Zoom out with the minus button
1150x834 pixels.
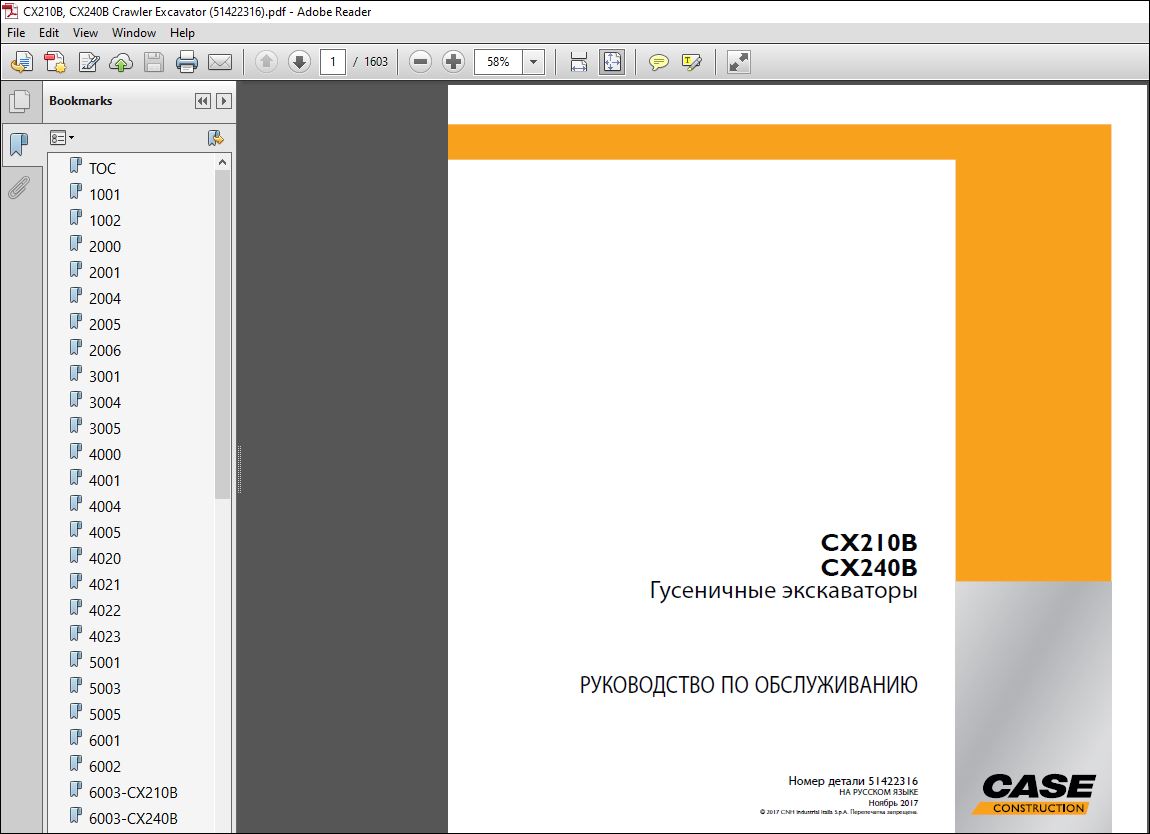(x=420, y=62)
